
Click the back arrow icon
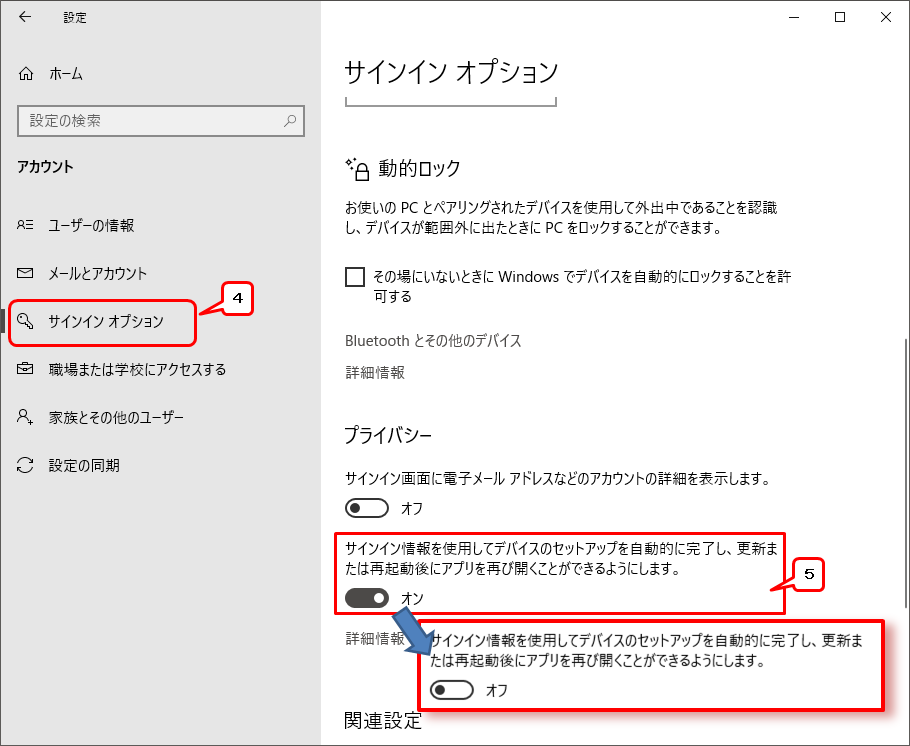[25, 17]
